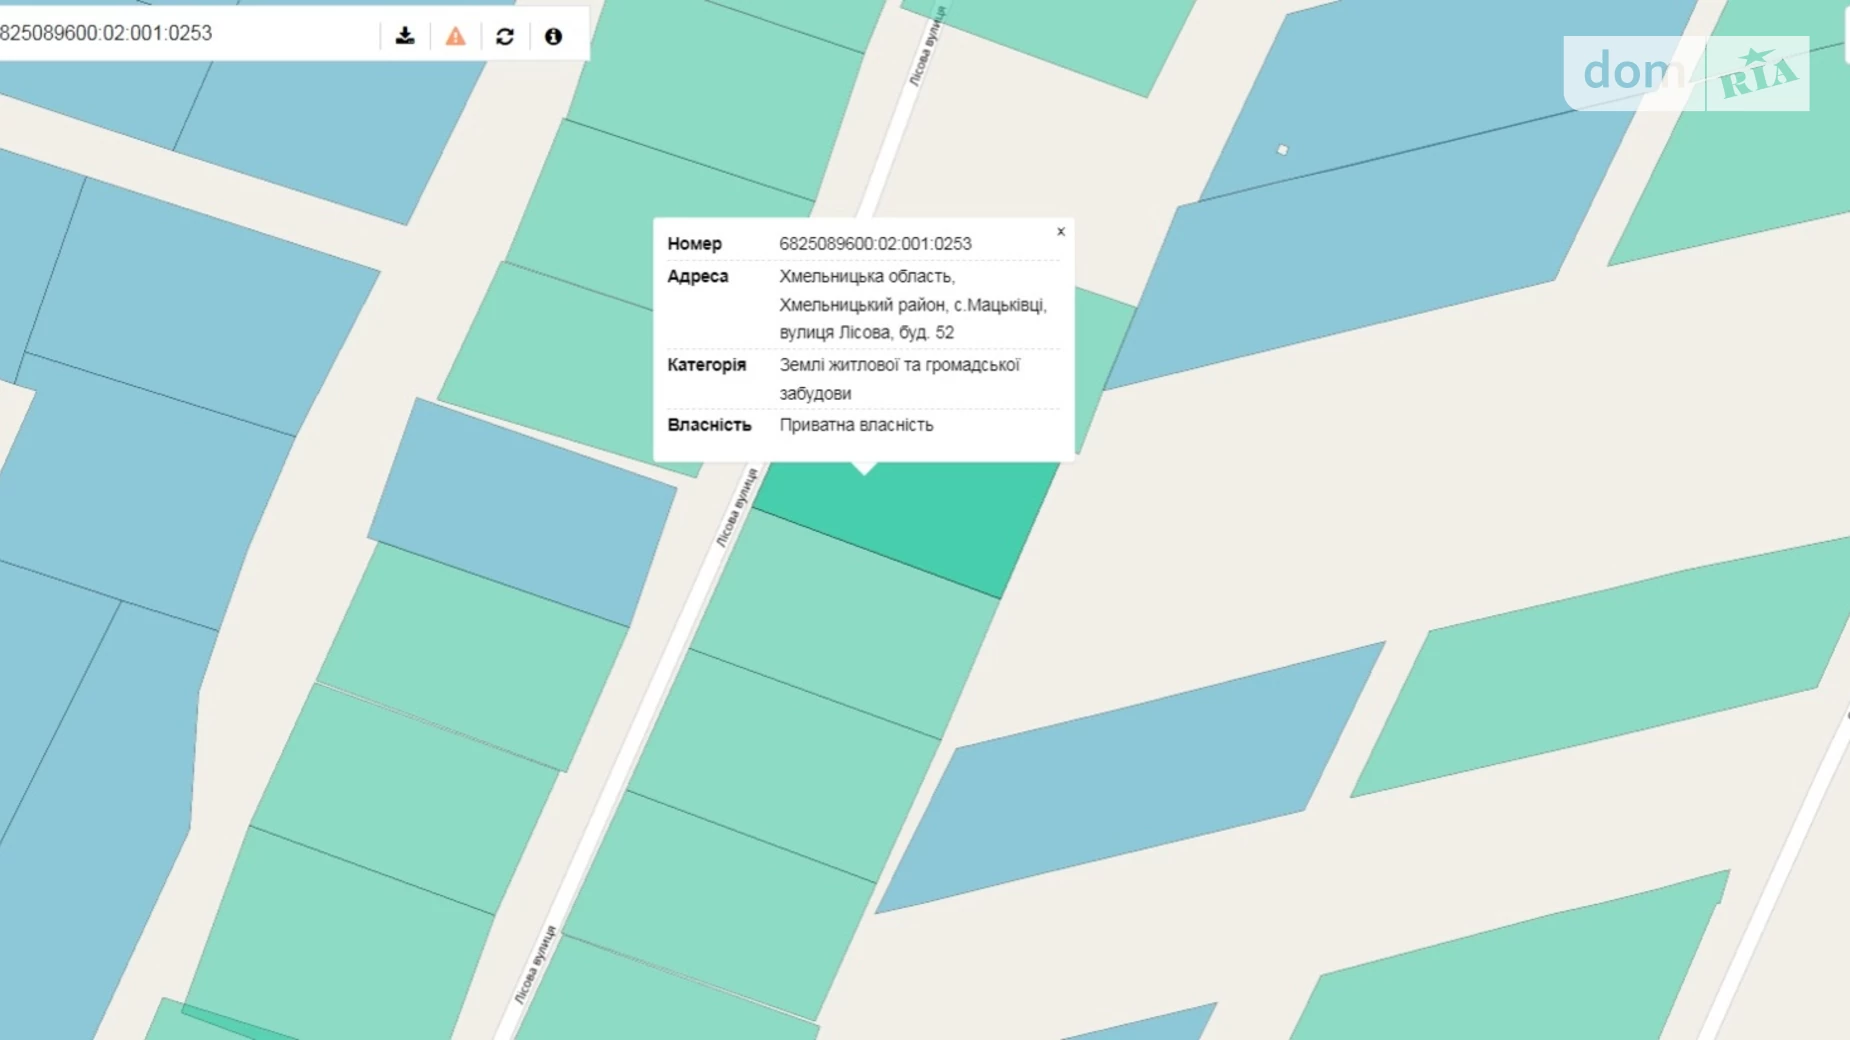The image size is (1850, 1040).
Task: Click the Землі житлової та громадської забудови text
Action: point(899,379)
